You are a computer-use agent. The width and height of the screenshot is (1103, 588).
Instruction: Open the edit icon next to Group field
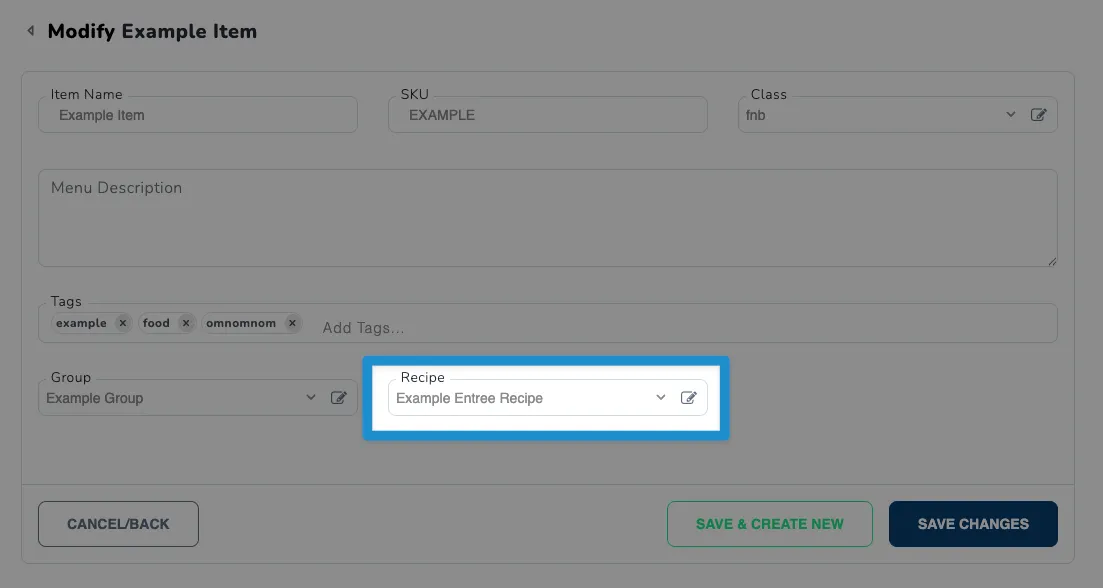click(x=338, y=397)
